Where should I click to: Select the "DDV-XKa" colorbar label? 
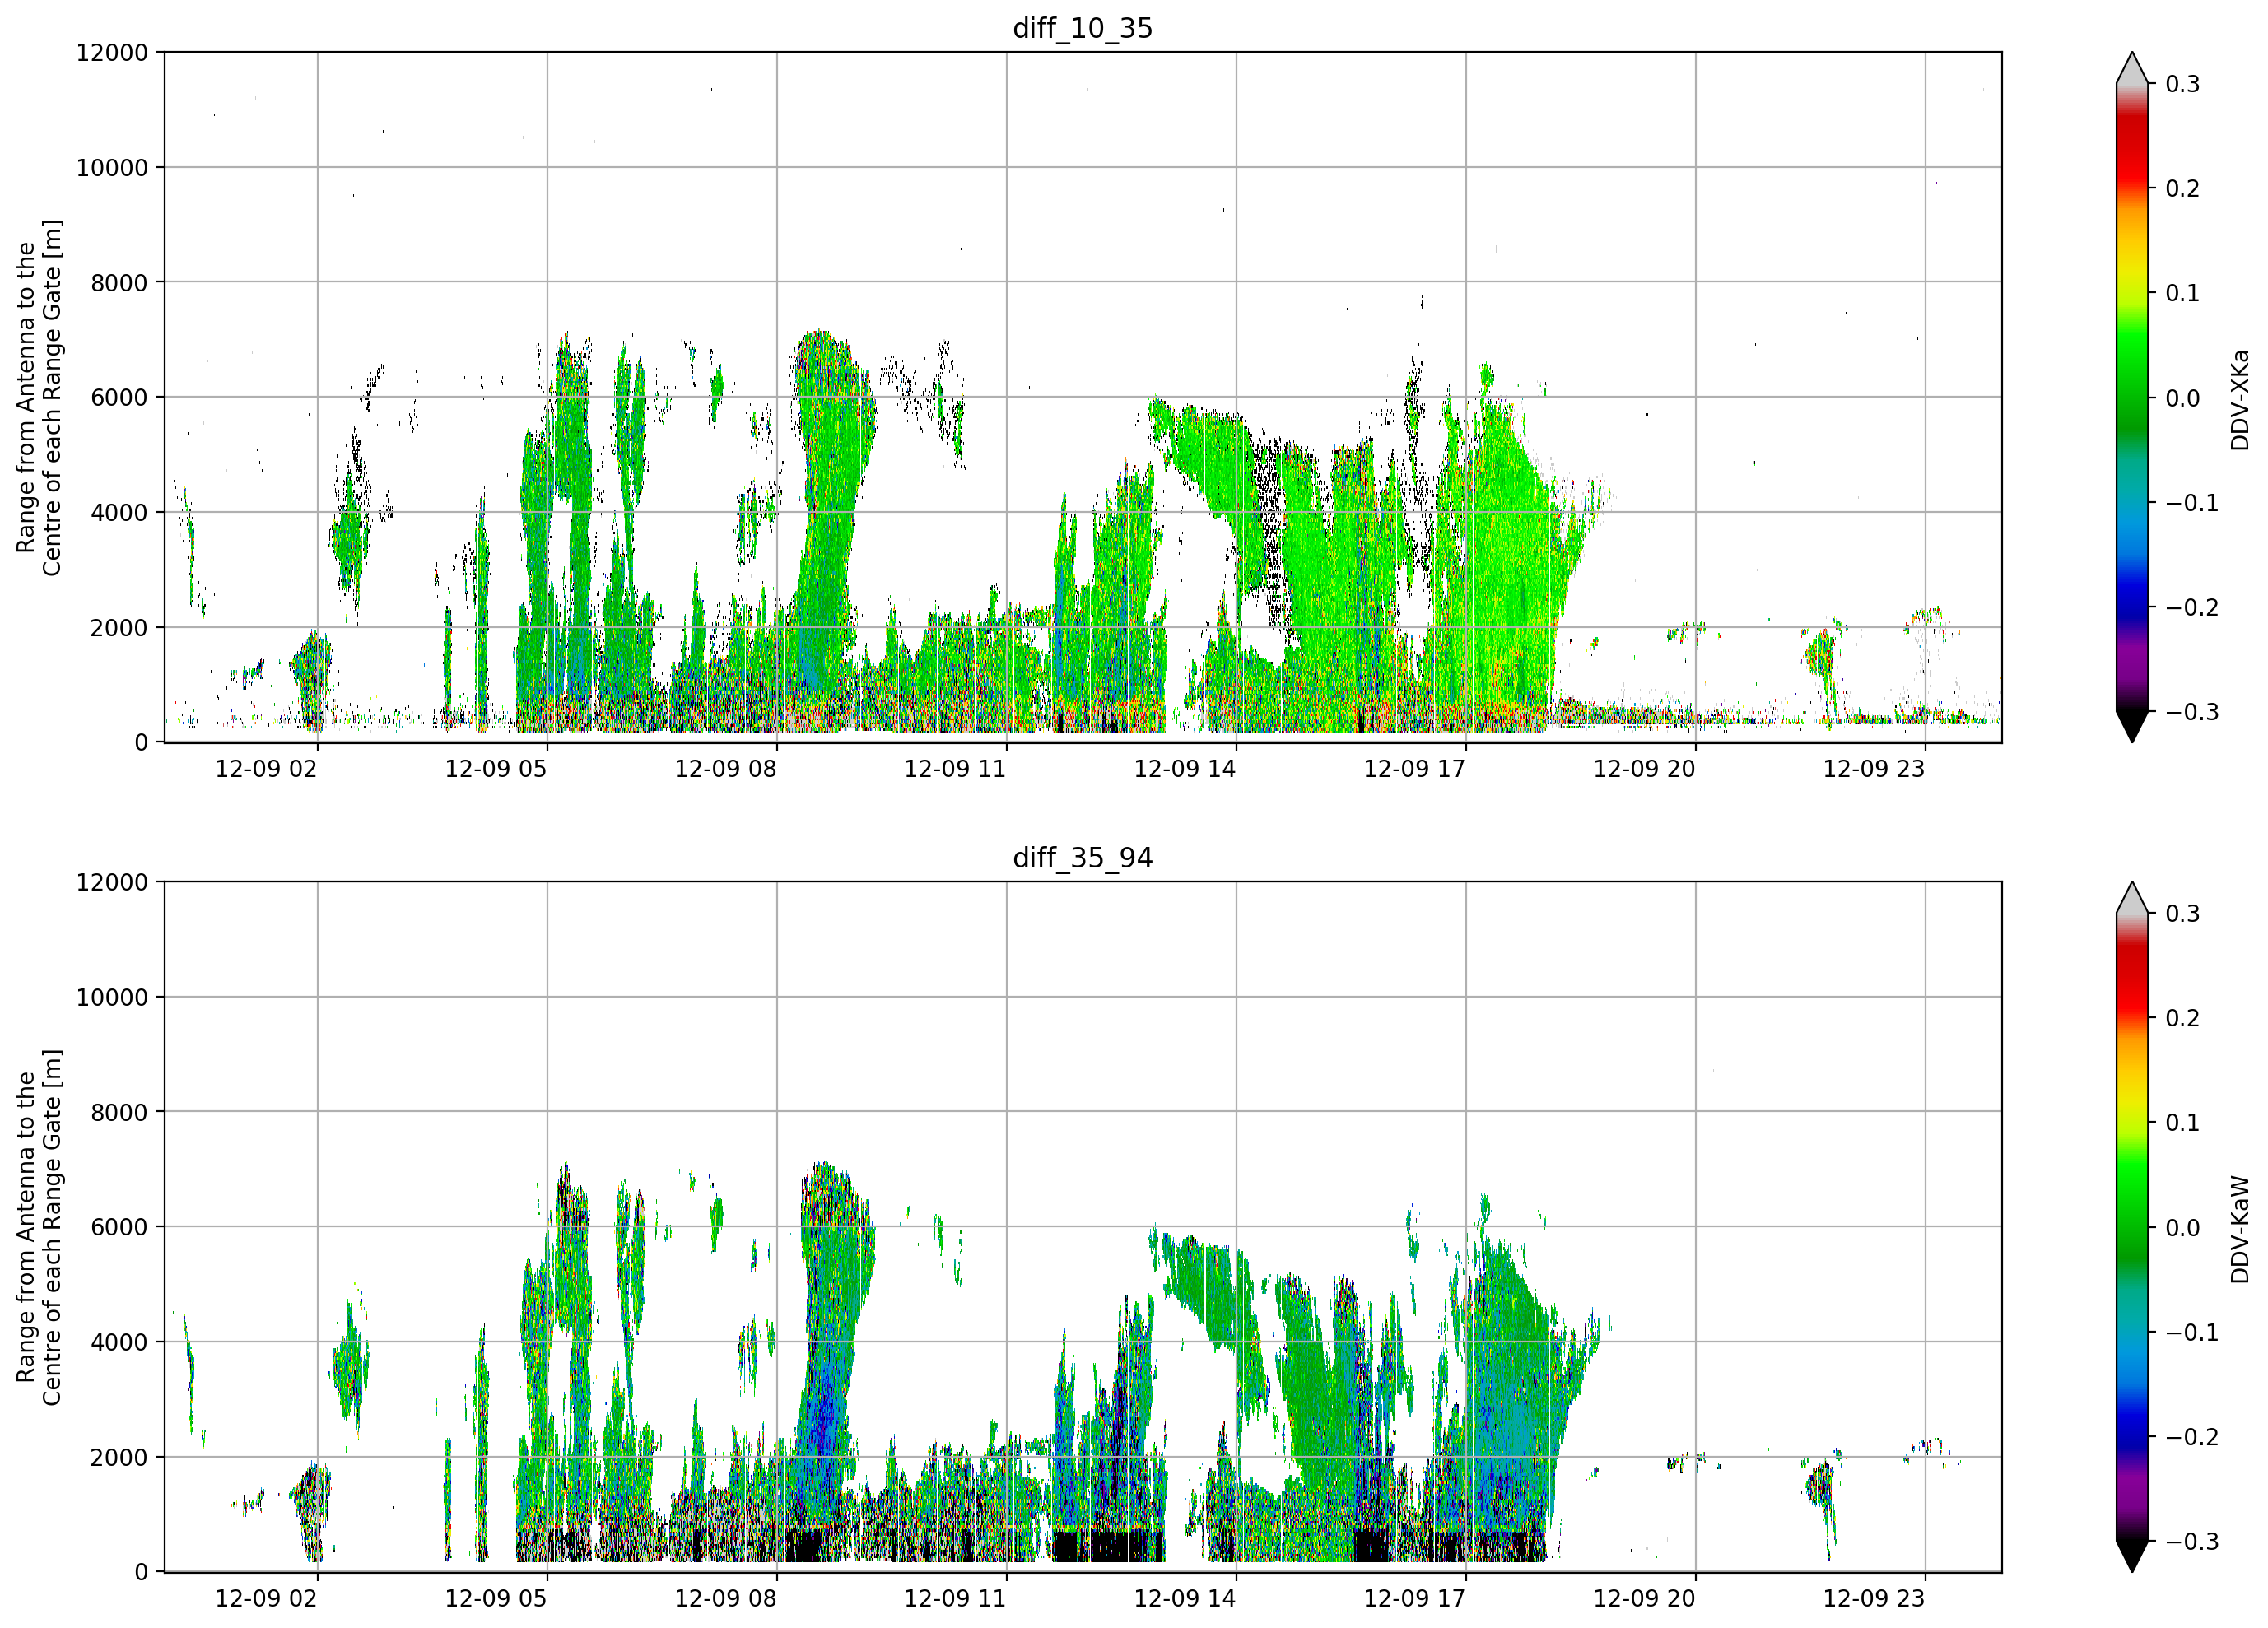pos(2239,399)
